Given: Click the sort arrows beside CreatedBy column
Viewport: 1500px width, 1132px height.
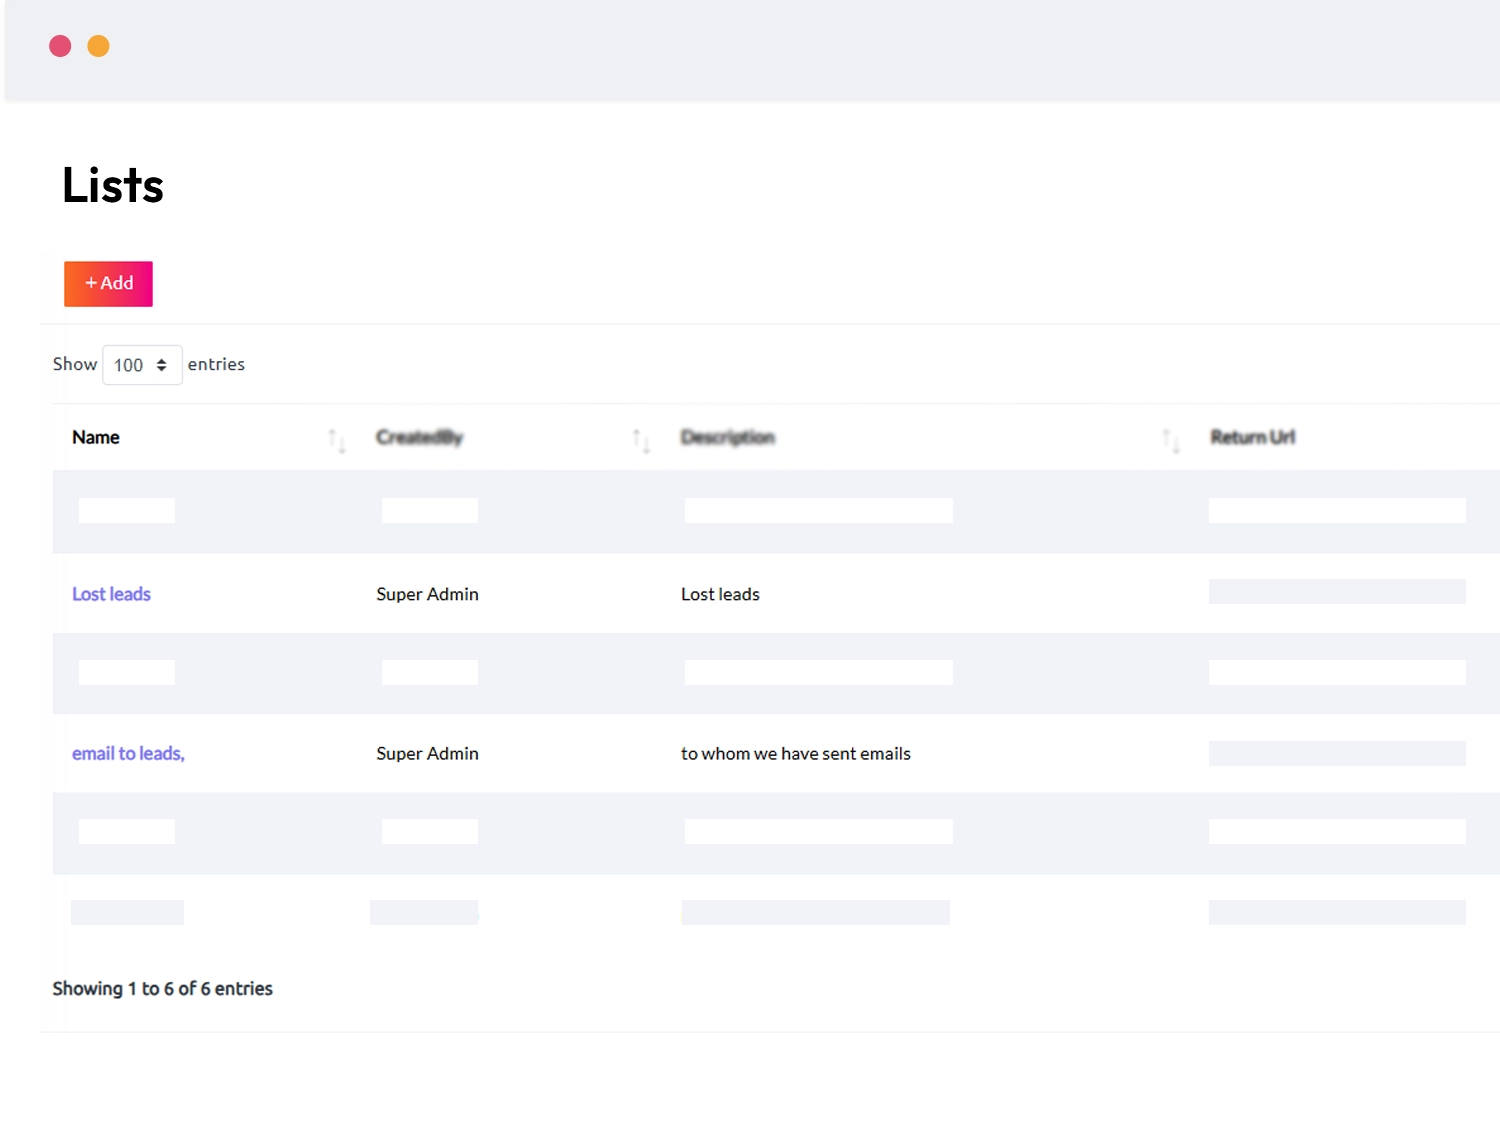Looking at the screenshot, I should (x=641, y=439).
